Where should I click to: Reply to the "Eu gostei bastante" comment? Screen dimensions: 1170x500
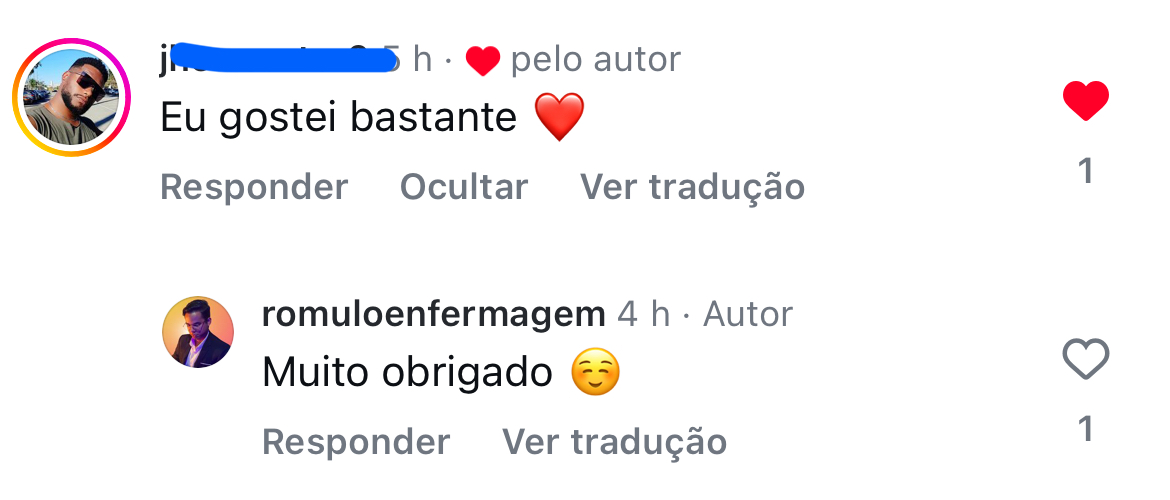pyautogui.click(x=254, y=187)
